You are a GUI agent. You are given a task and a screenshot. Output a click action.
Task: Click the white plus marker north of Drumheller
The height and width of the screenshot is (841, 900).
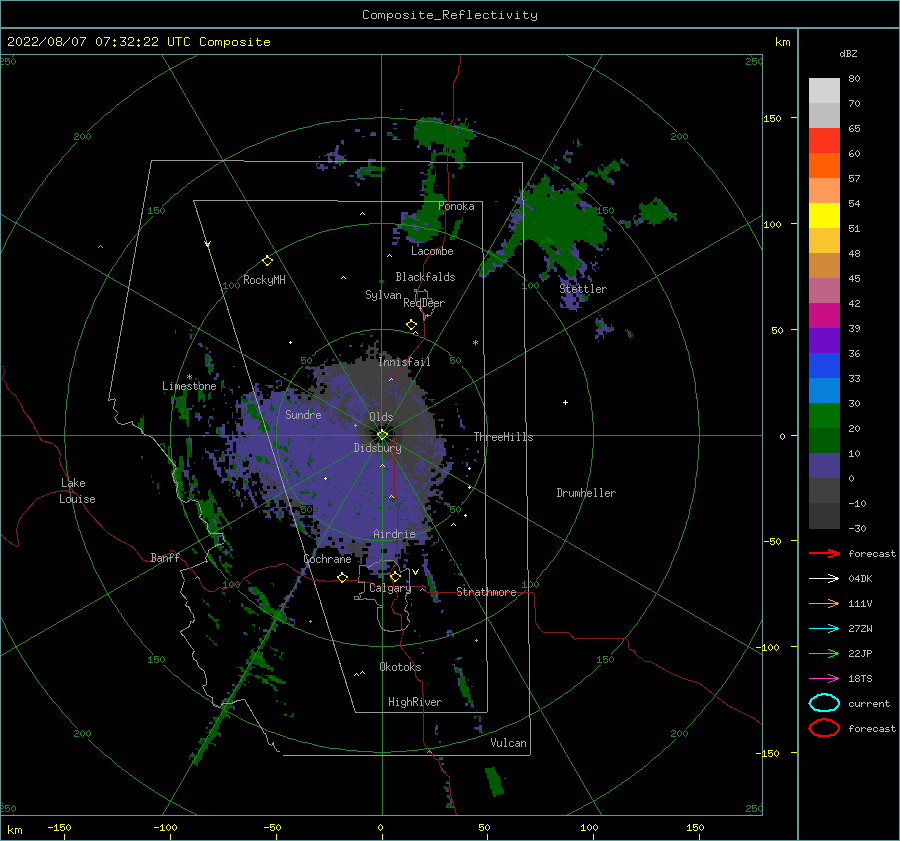[565, 402]
